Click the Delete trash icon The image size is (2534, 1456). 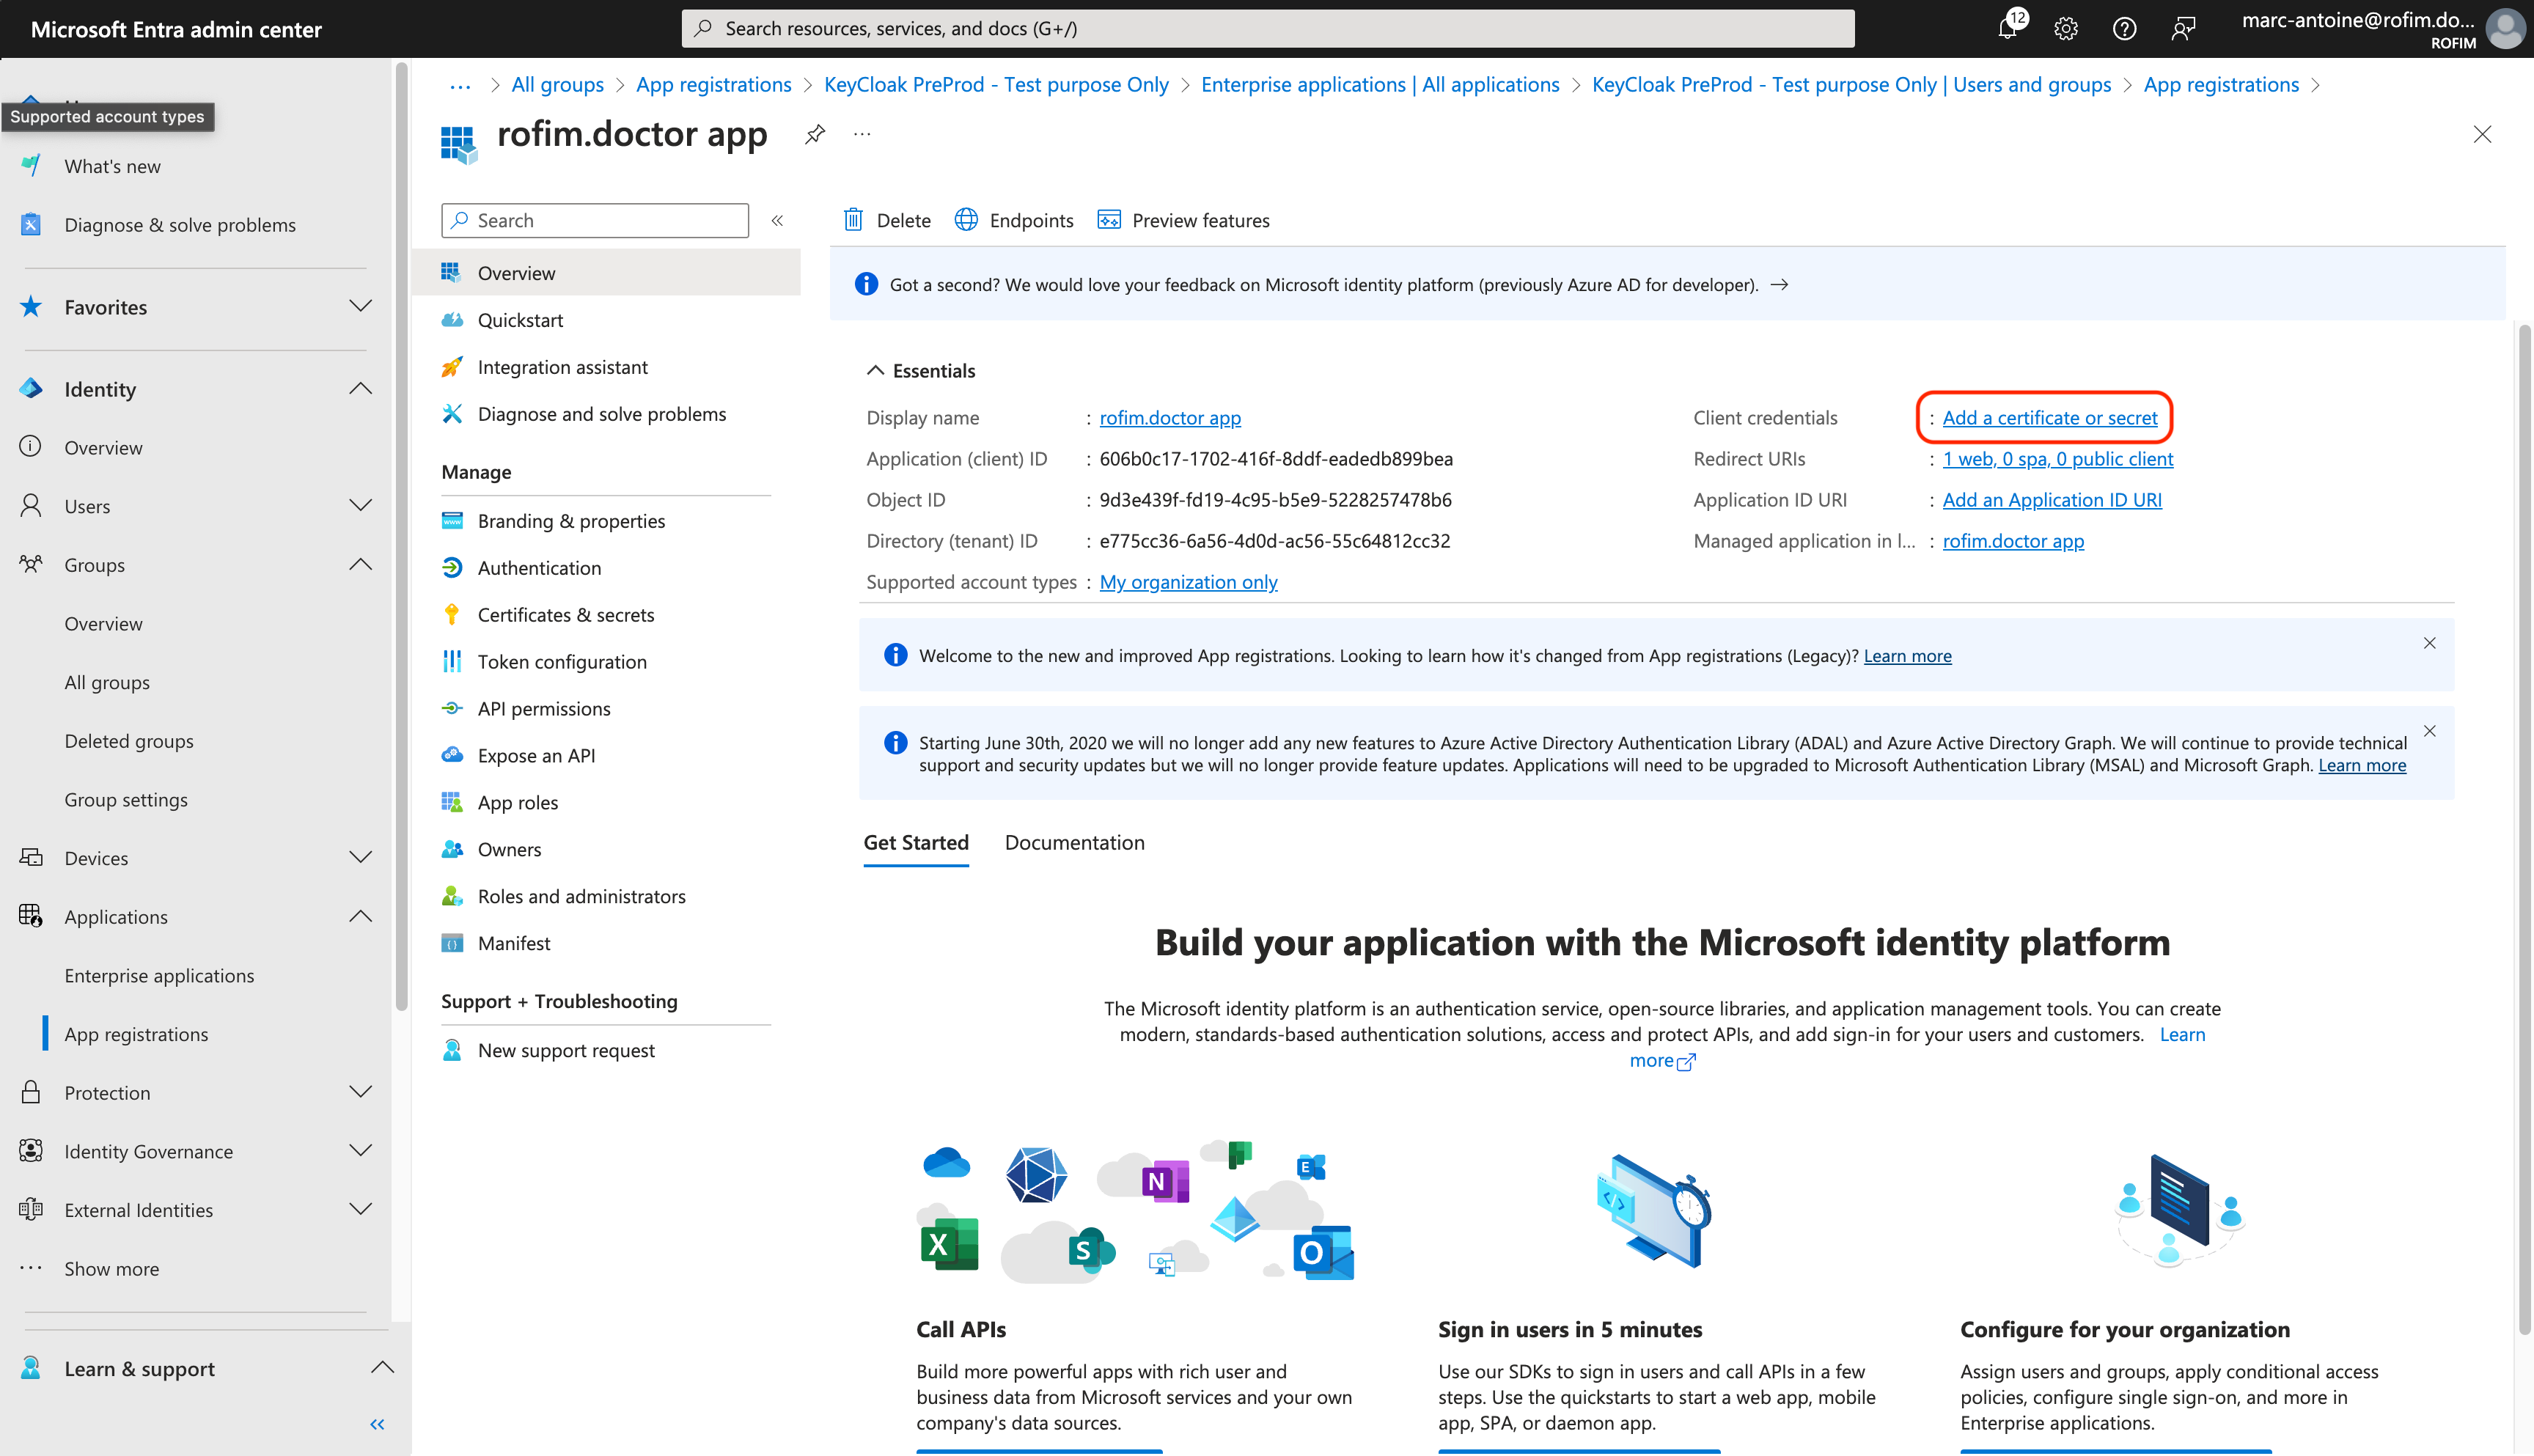point(853,220)
